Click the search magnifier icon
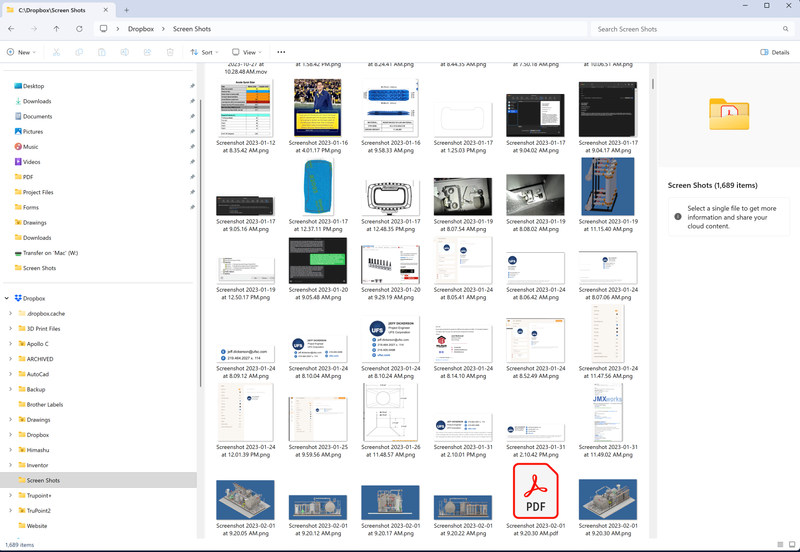800x552 pixels. point(784,29)
